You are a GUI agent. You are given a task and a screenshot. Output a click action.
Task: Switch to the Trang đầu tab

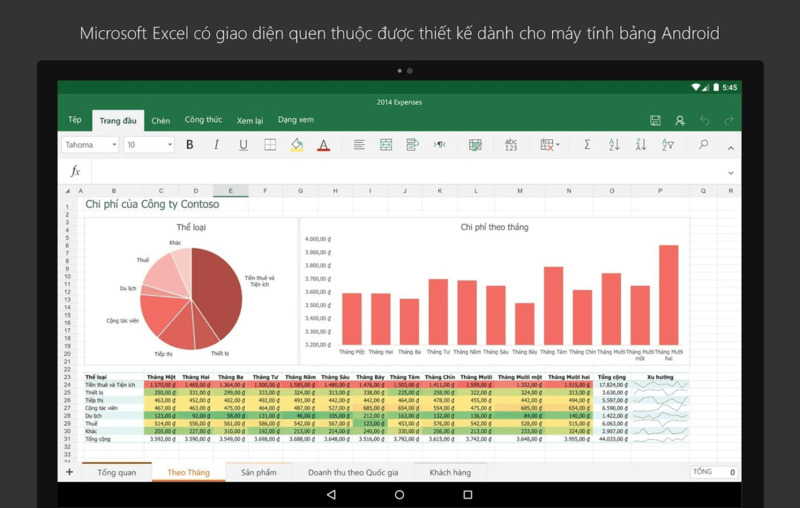coord(118,121)
